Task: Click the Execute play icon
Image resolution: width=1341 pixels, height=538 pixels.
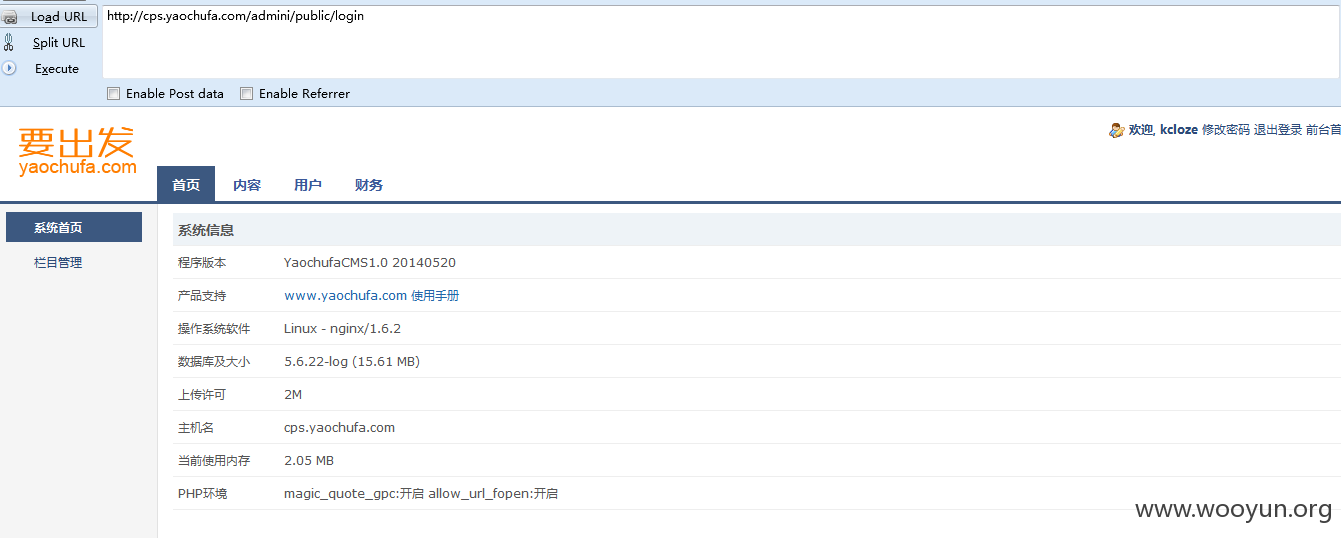Action: (x=9, y=68)
